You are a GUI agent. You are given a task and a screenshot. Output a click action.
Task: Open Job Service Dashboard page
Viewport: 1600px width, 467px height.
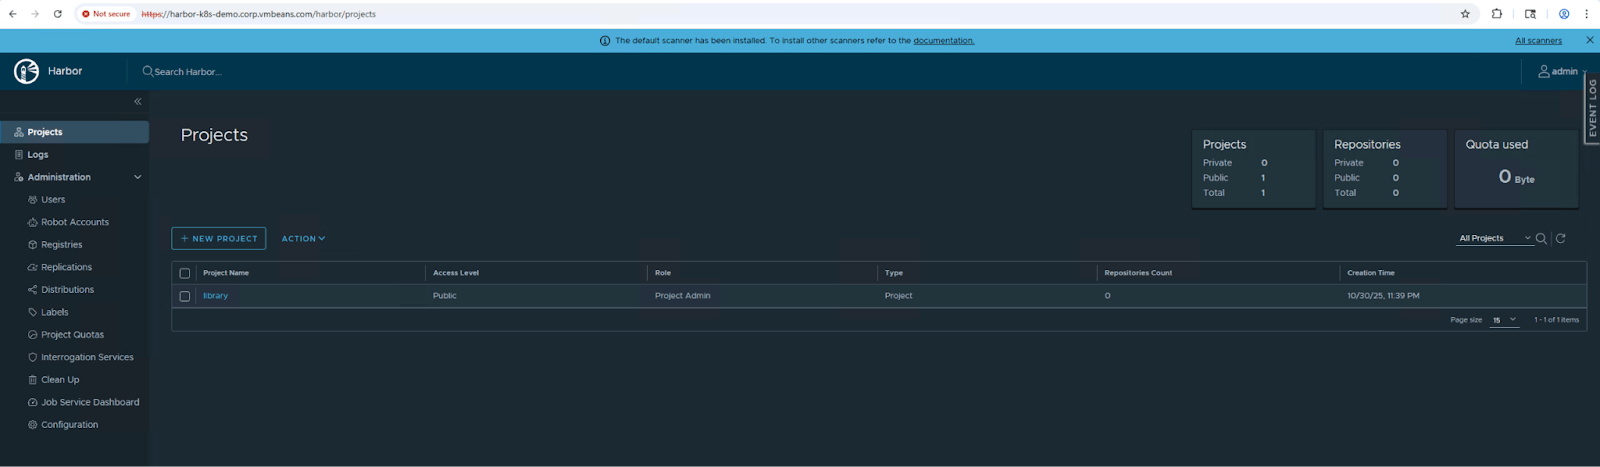(x=90, y=402)
